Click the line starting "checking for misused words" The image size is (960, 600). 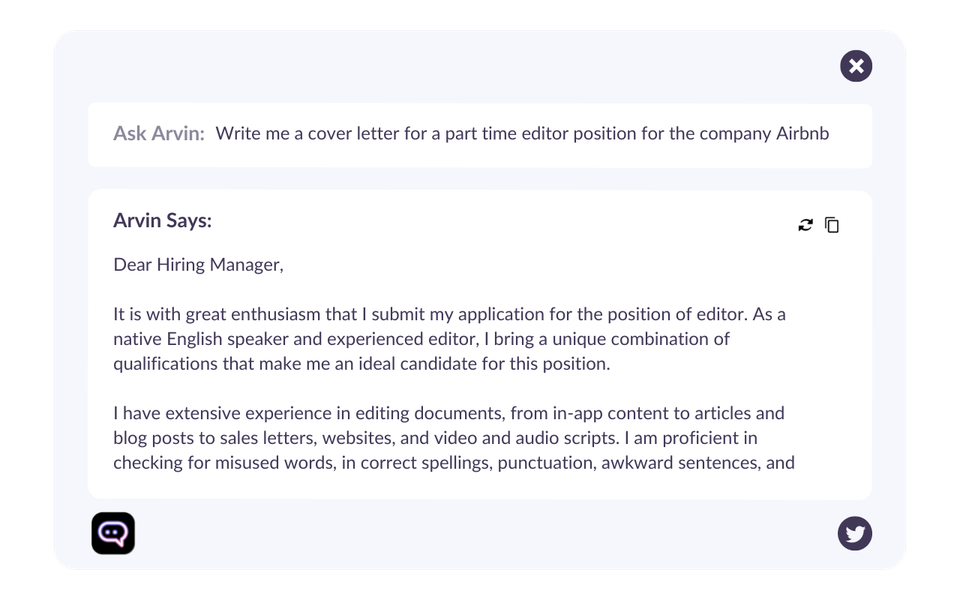(453, 463)
